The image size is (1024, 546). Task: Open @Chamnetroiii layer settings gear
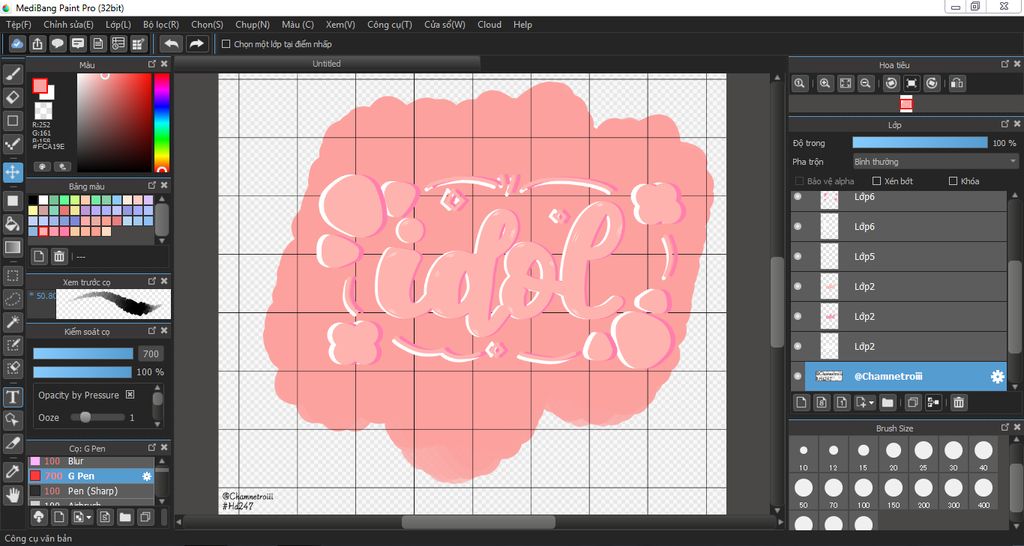coord(997,376)
